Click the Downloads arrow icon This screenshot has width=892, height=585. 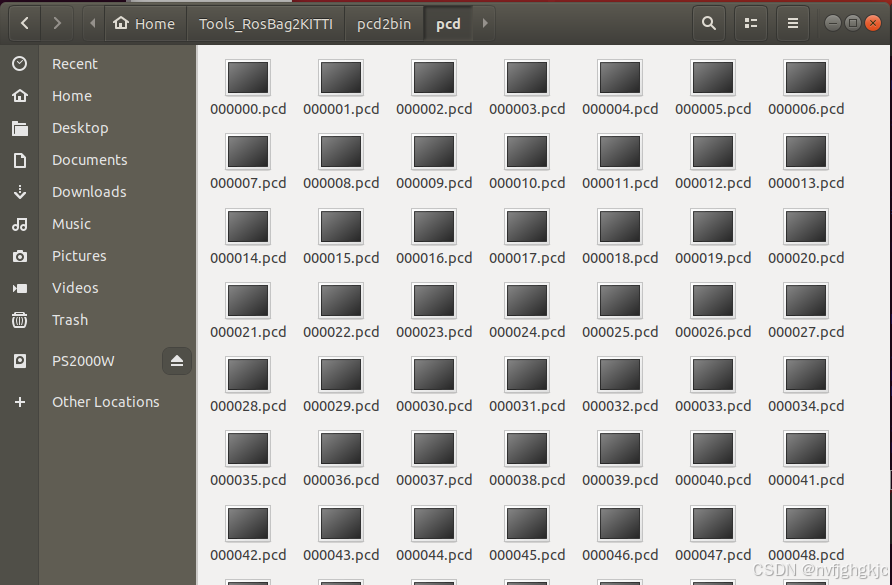(x=20, y=192)
